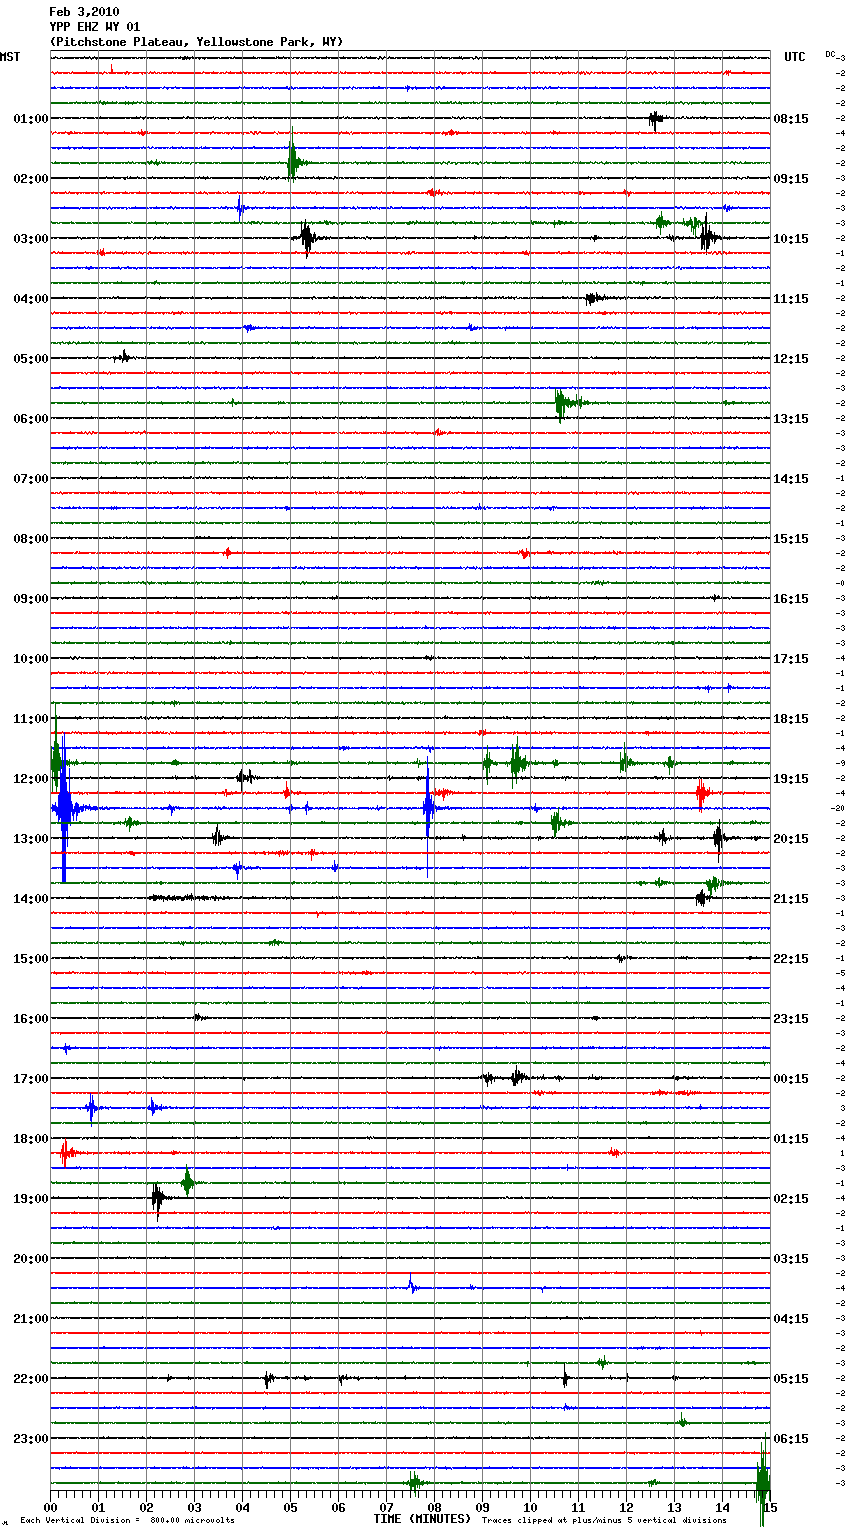Image resolution: width=850 pixels, height=1534 pixels.
Task: Click the 22:15 UTC label
Action: 791,959
